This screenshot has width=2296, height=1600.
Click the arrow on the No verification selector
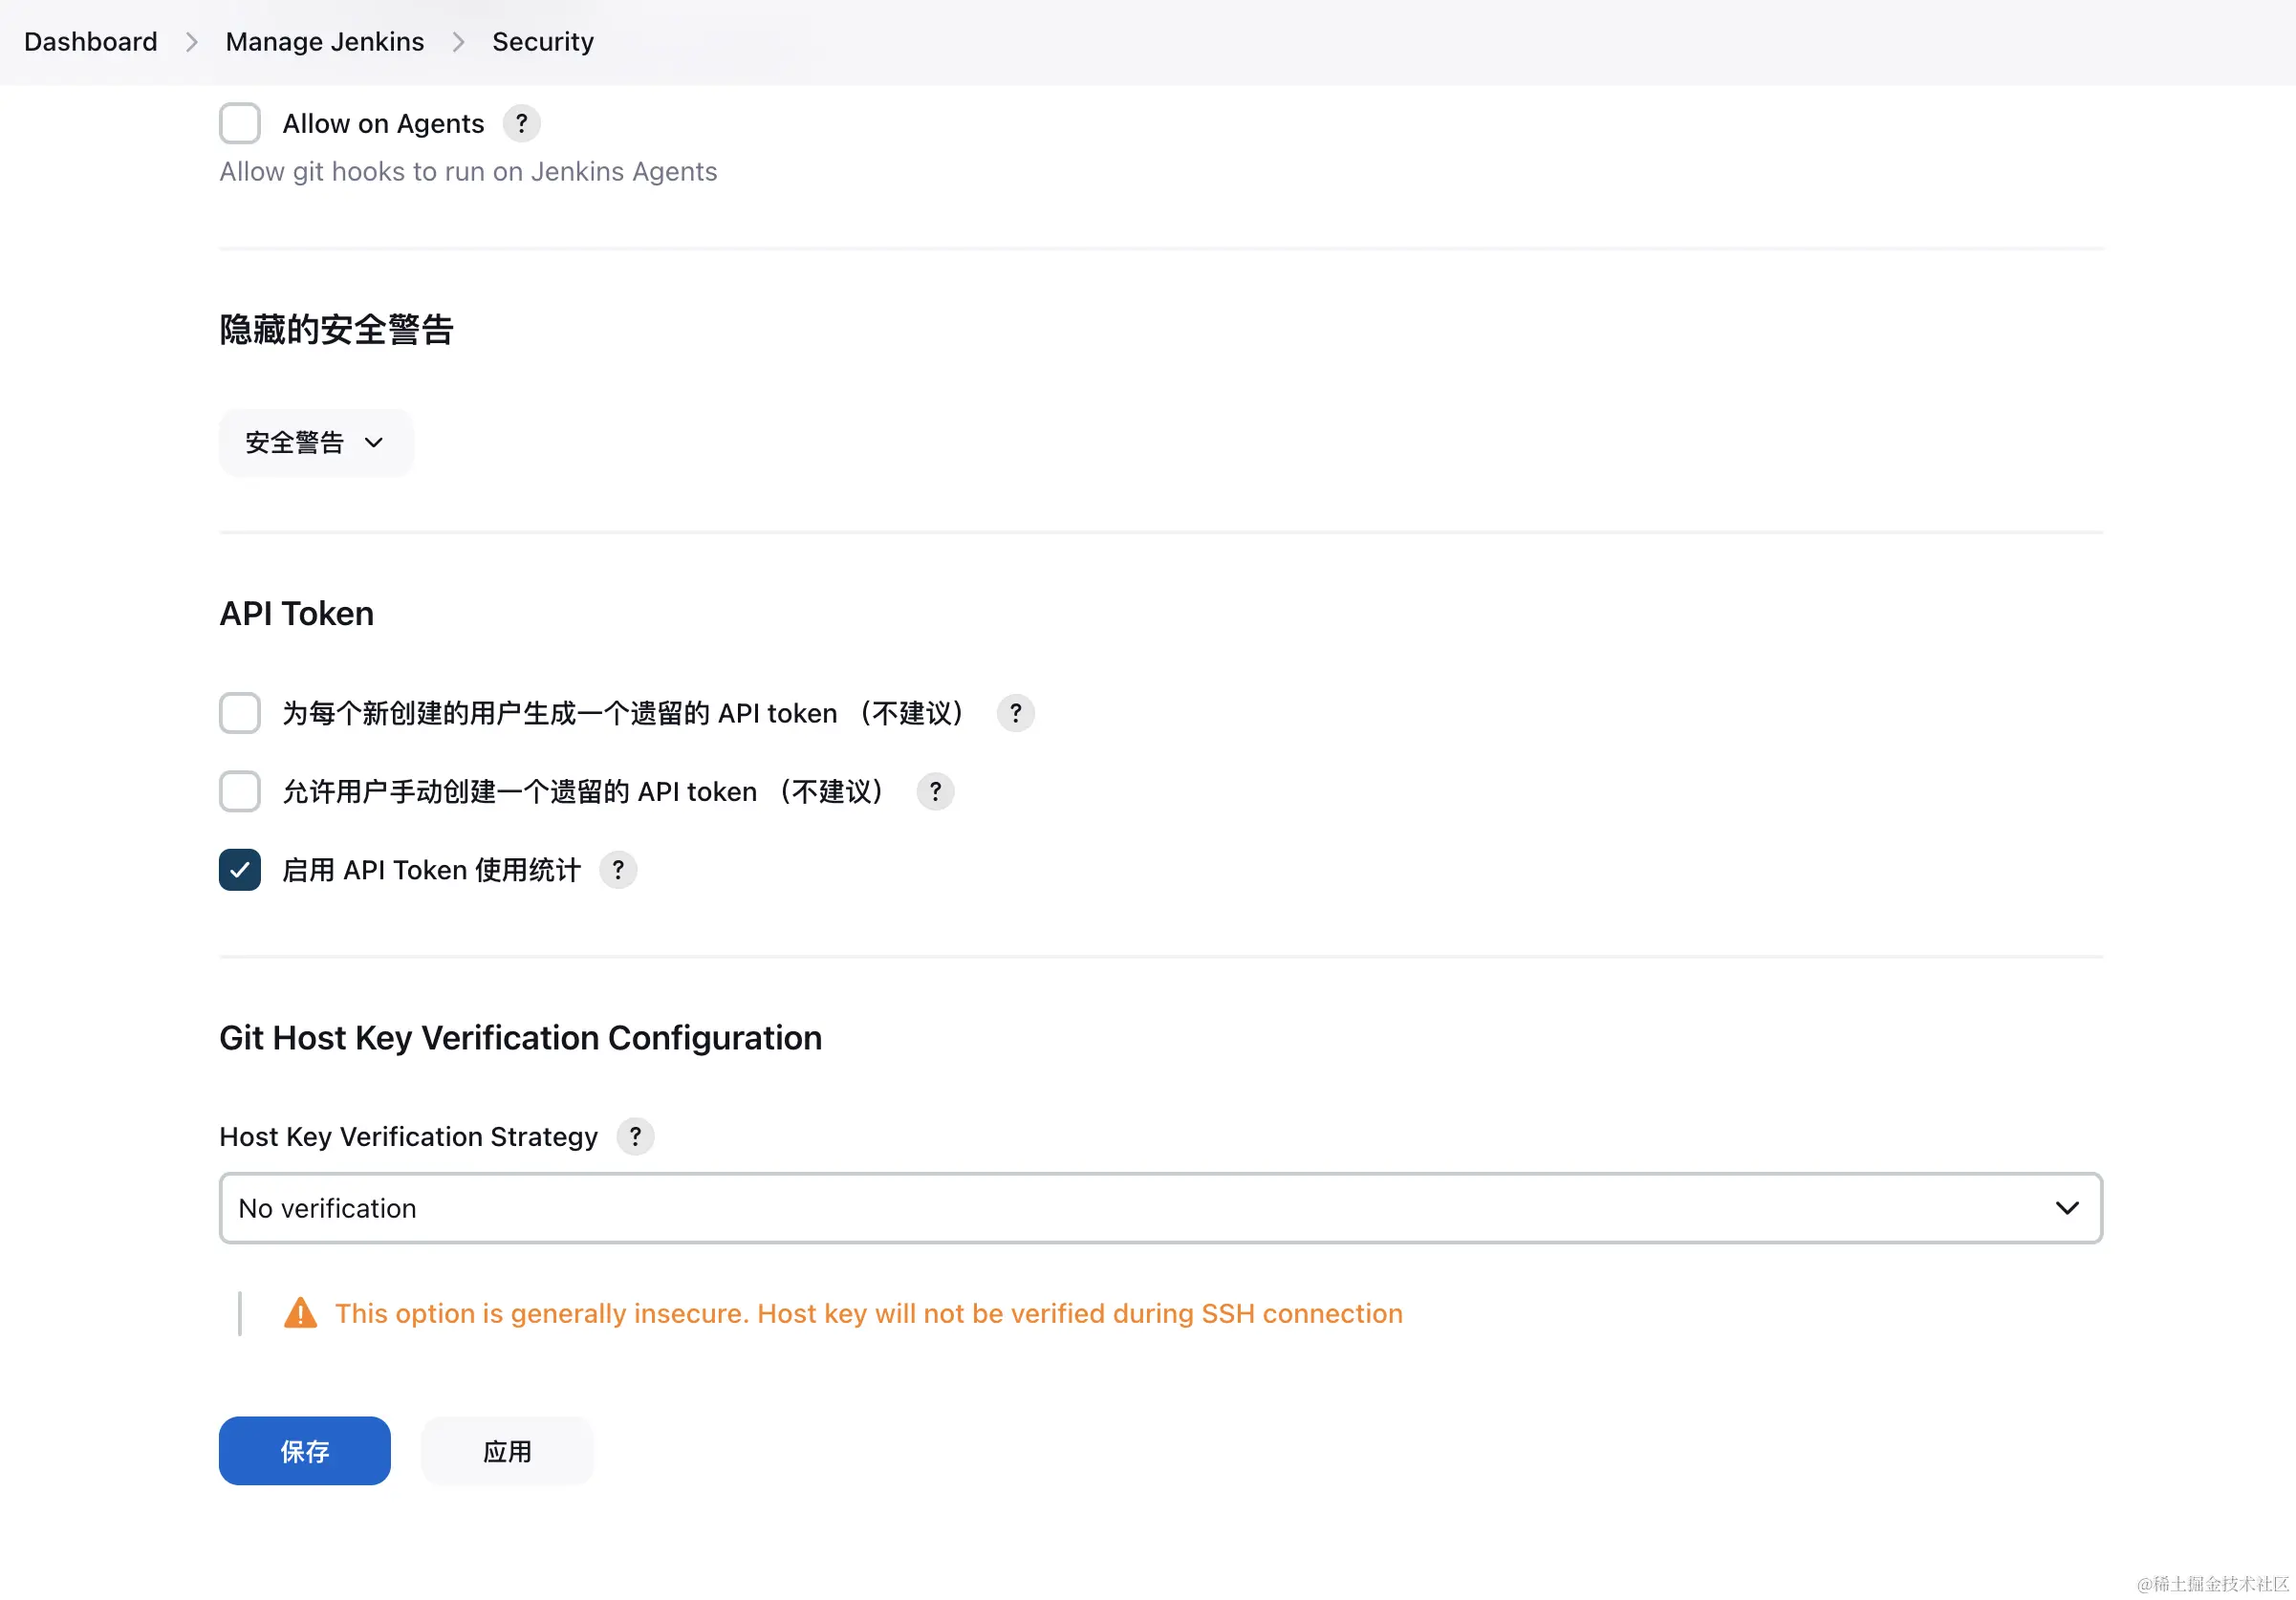pyautogui.click(x=2068, y=1208)
